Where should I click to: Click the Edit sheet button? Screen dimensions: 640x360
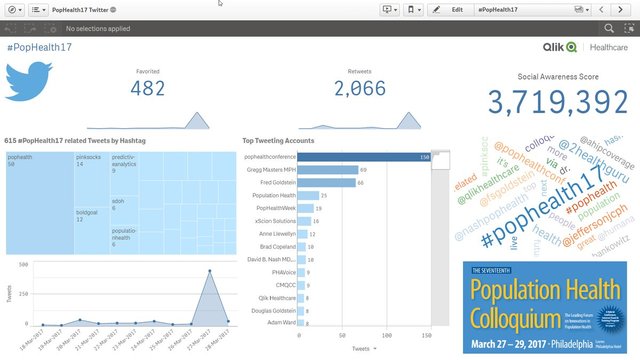tap(450, 9)
